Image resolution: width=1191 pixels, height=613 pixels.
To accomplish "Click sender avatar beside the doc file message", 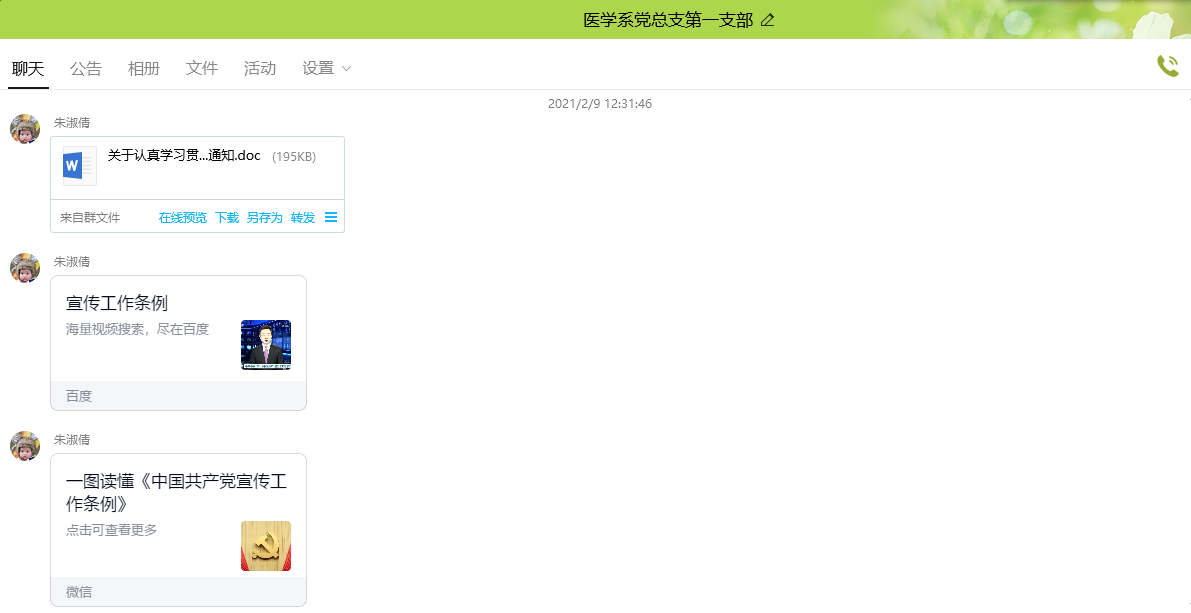I will pos(25,129).
